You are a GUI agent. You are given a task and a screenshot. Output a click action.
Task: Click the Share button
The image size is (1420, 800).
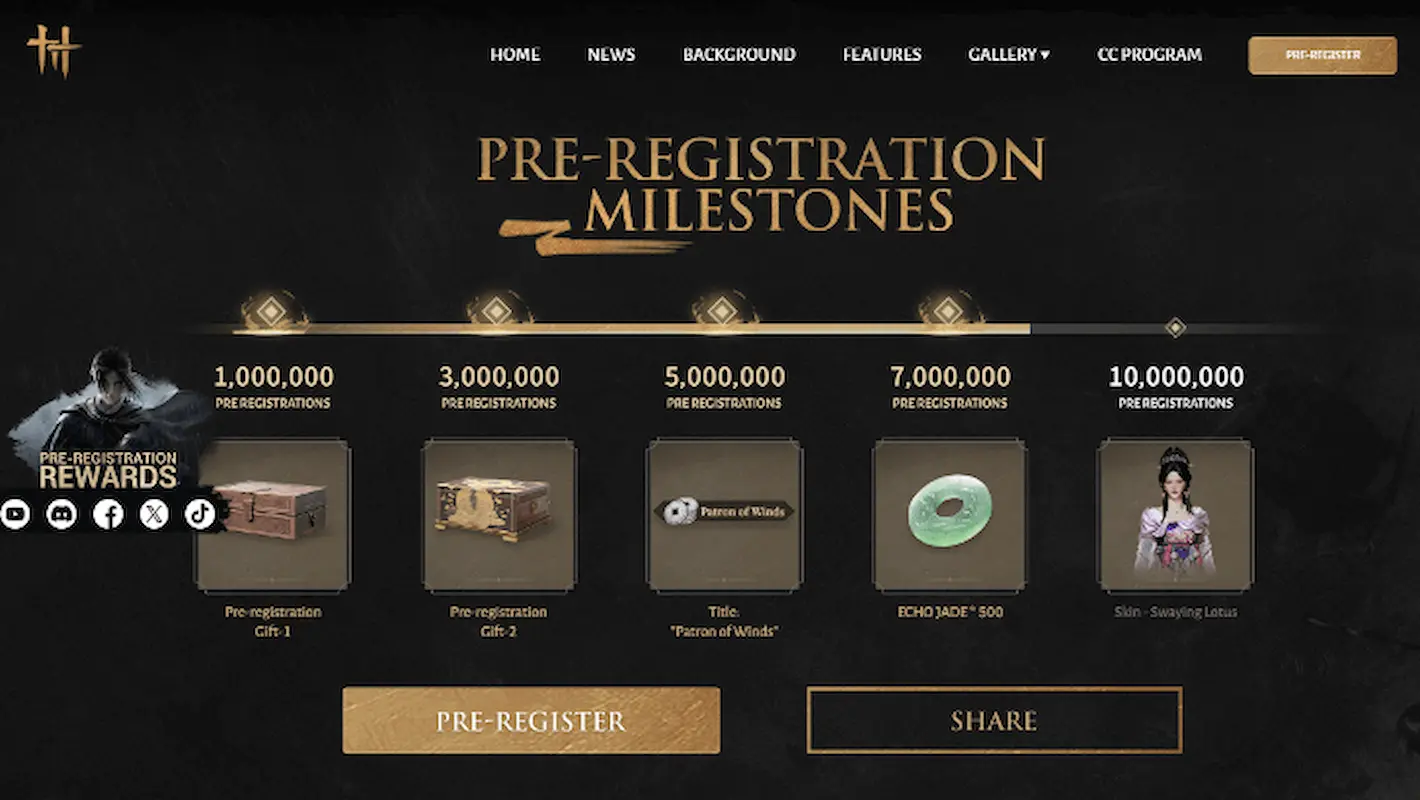pyautogui.click(x=994, y=720)
